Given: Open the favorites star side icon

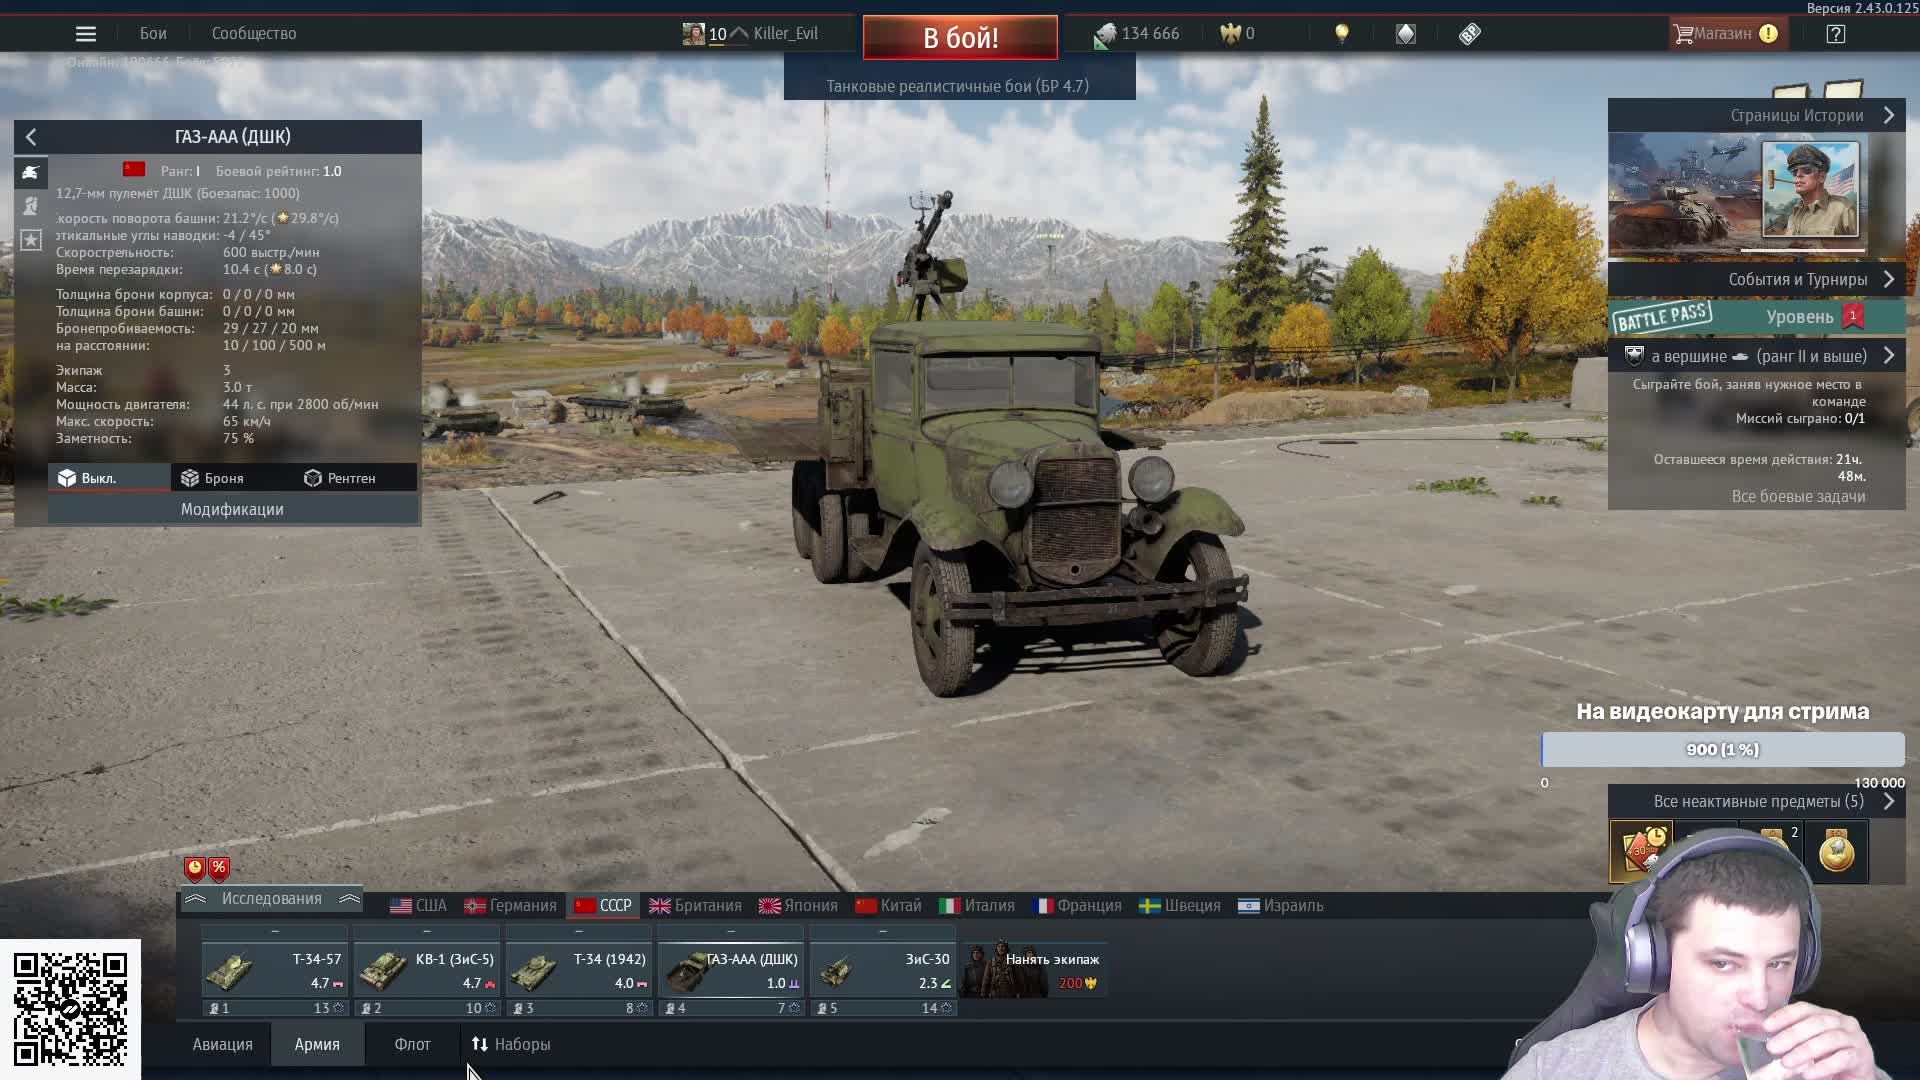Looking at the screenshot, I should point(31,240).
